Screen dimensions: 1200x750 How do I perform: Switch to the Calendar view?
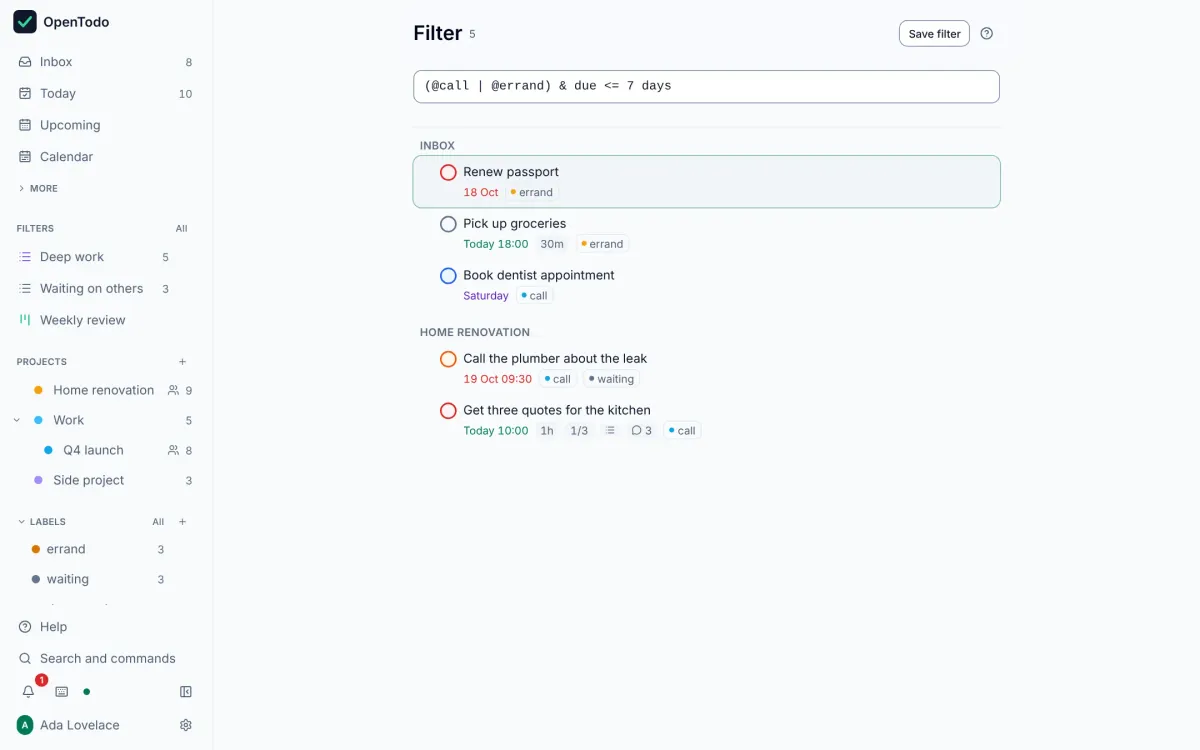tap(106, 157)
